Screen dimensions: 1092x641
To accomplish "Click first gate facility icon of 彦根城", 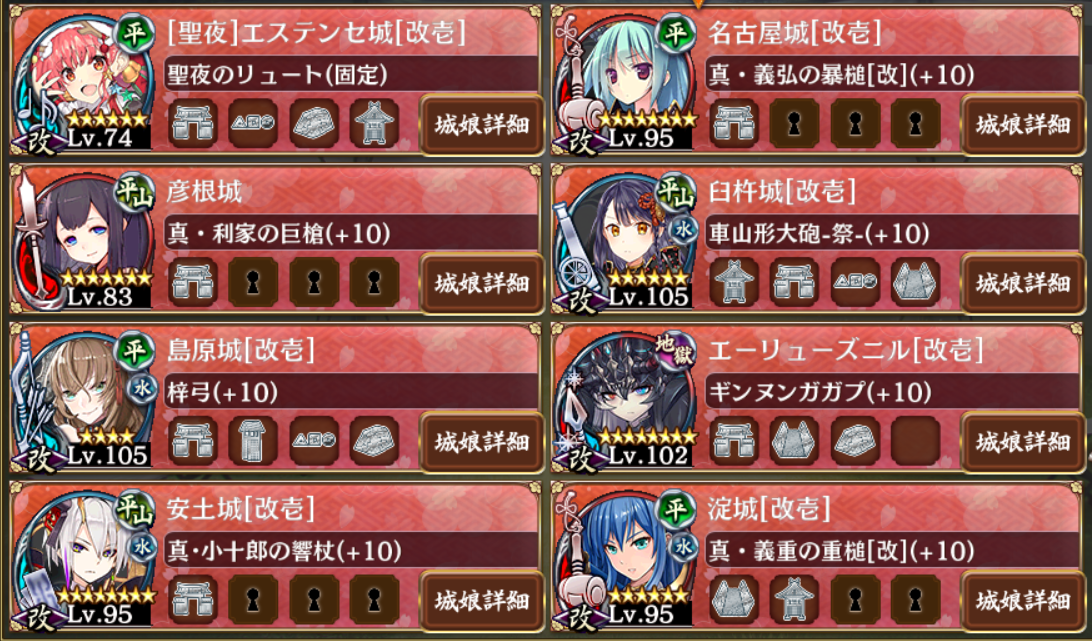I will point(192,283).
